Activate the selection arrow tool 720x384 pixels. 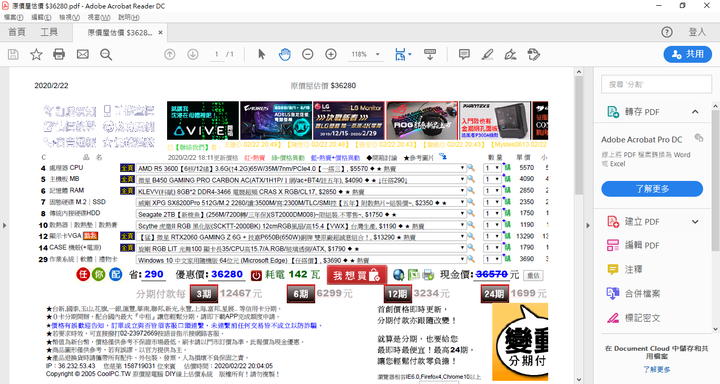[x=262, y=54]
